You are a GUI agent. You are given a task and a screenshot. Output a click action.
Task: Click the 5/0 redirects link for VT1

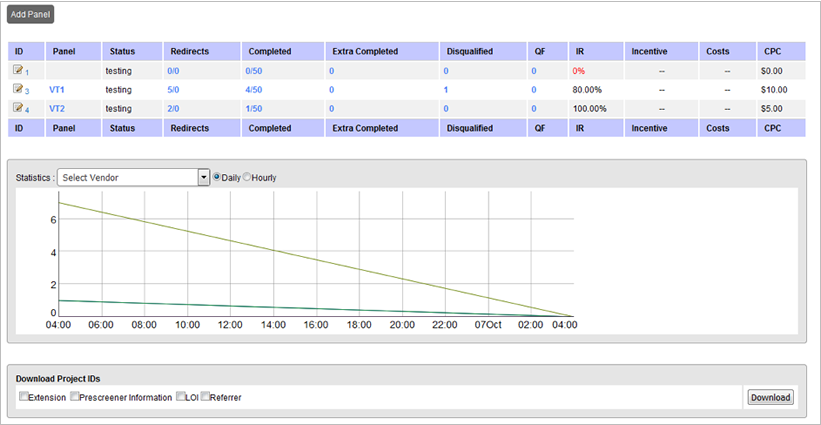[173, 90]
